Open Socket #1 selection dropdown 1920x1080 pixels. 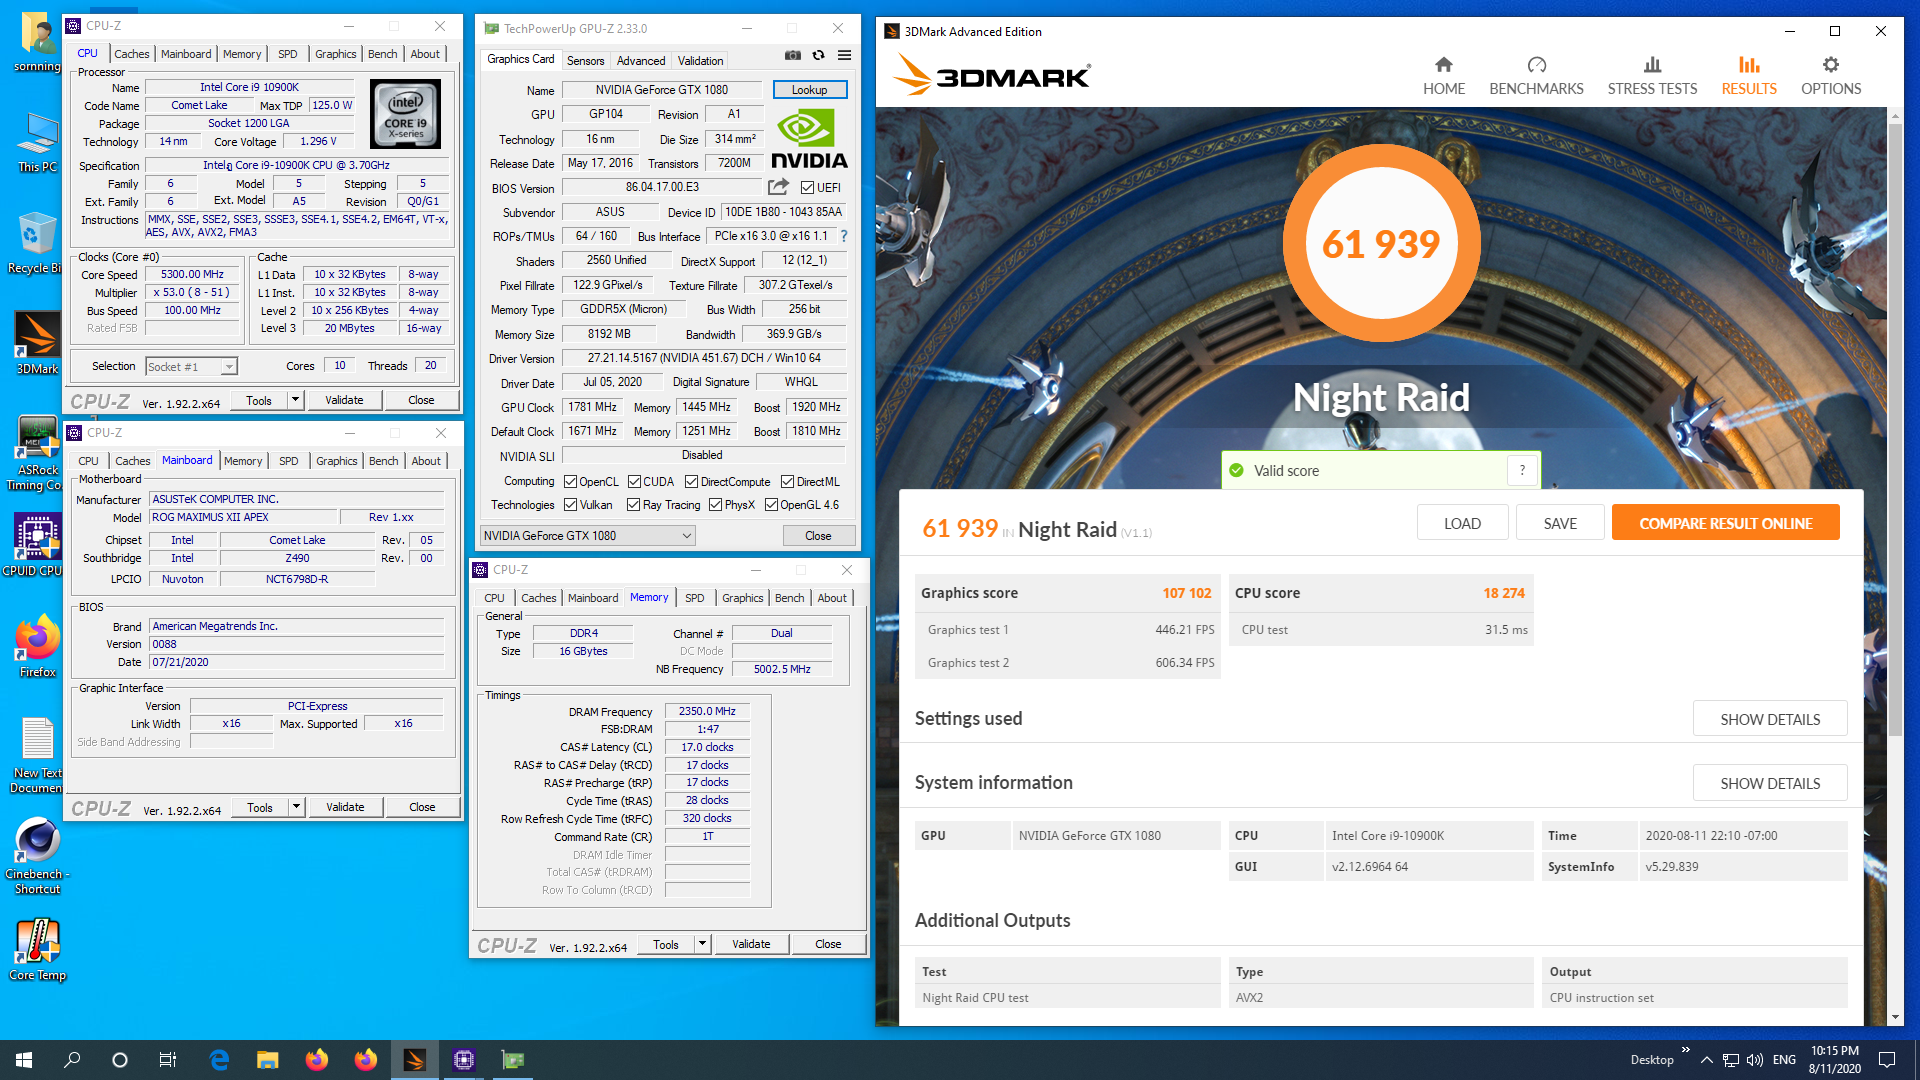tap(191, 367)
